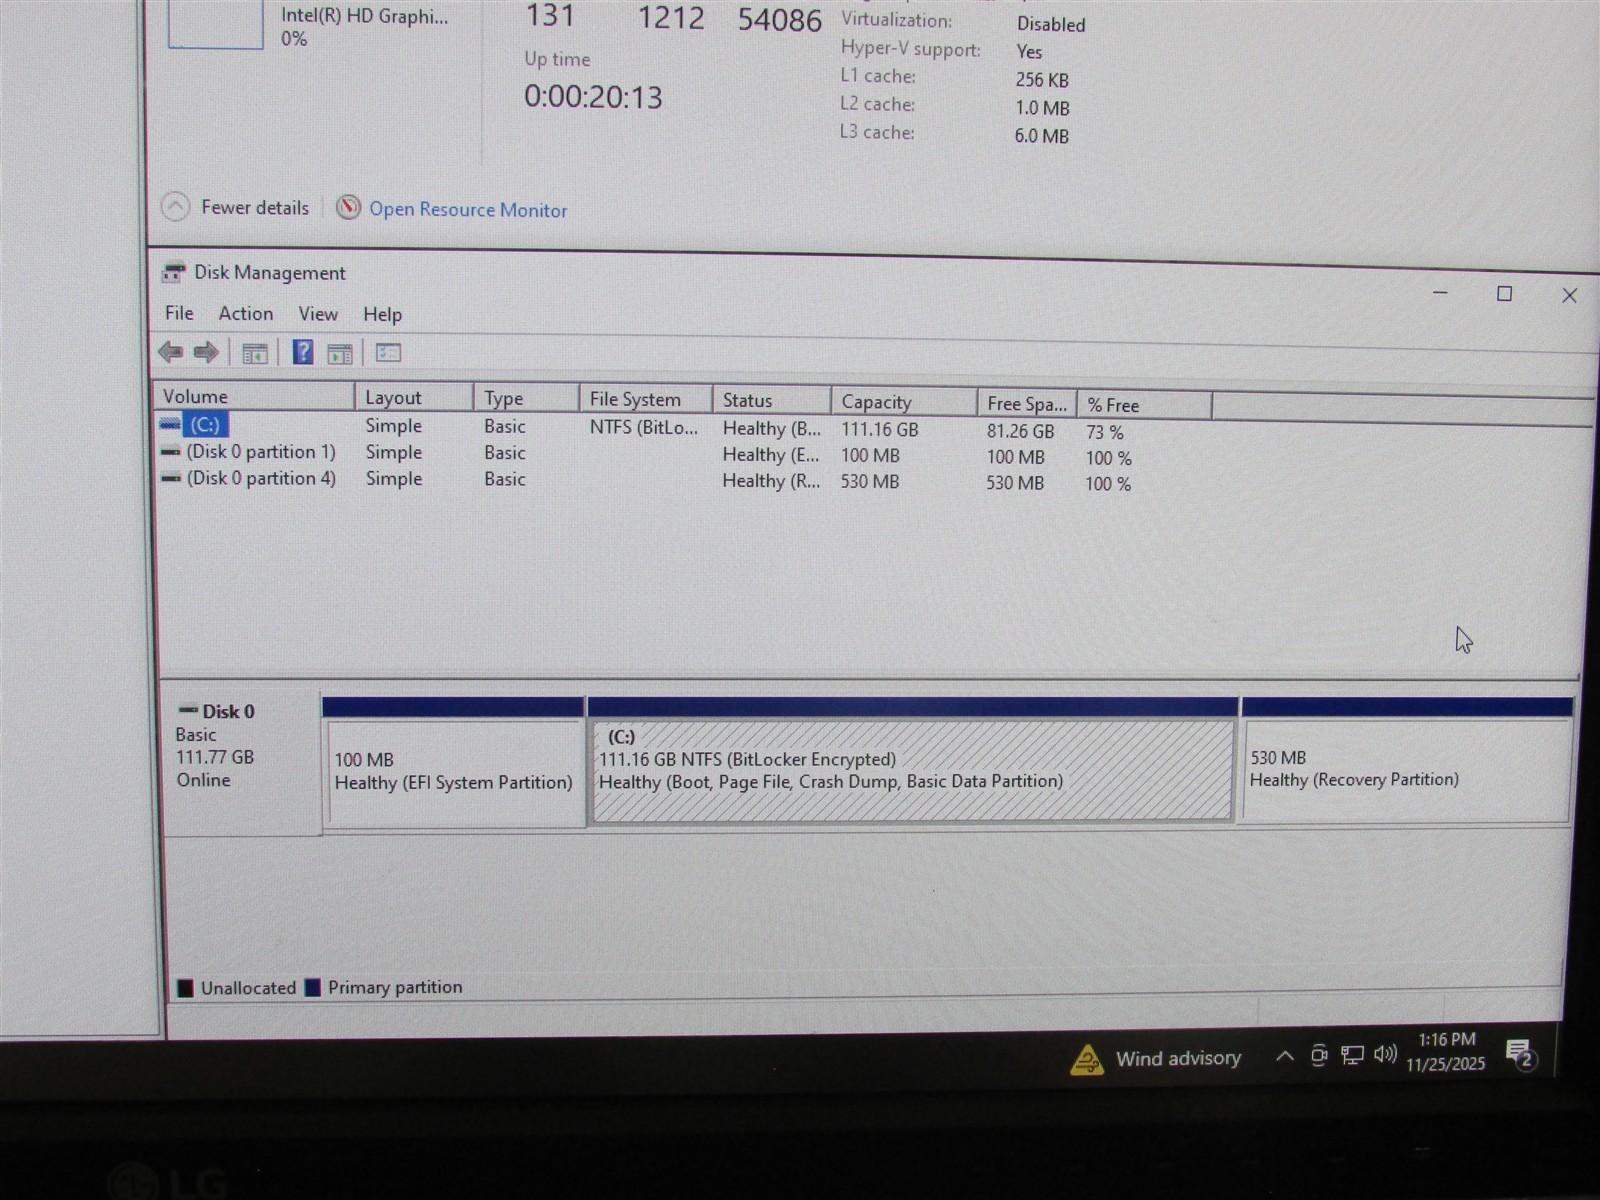
Task: Sort by the File System column header
Action: pos(646,400)
